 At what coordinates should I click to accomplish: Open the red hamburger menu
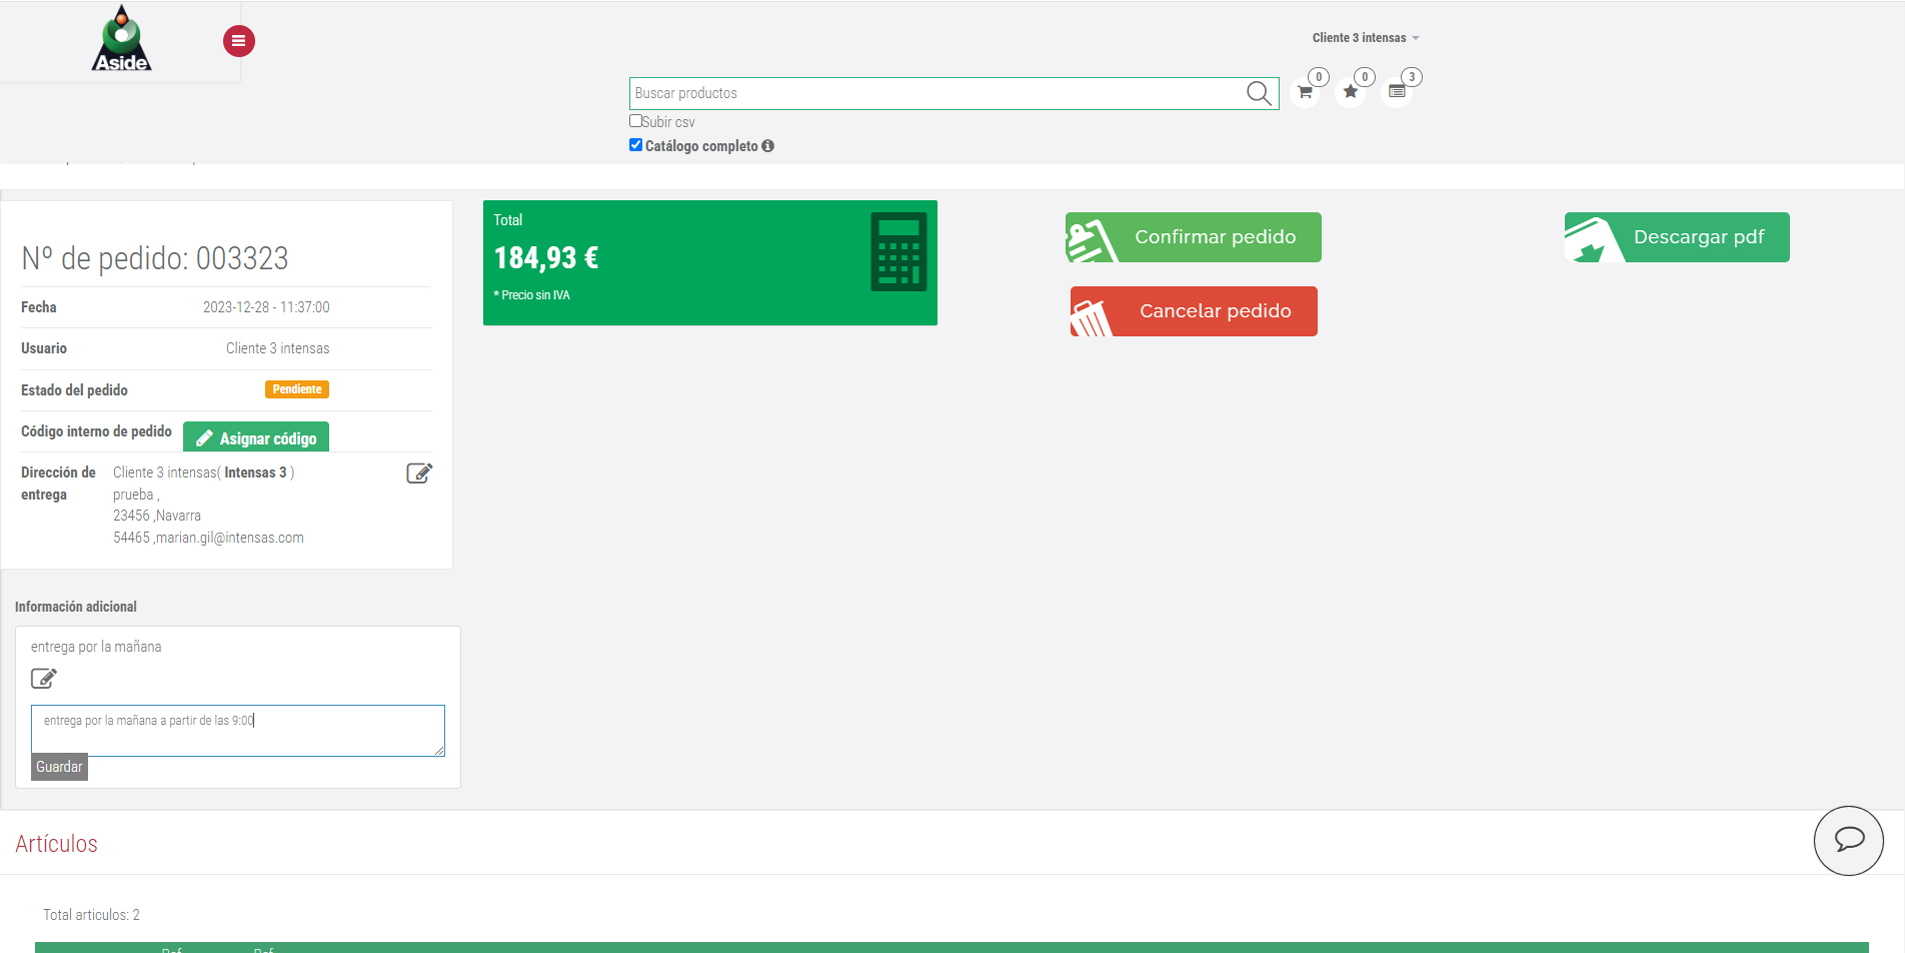pyautogui.click(x=238, y=41)
